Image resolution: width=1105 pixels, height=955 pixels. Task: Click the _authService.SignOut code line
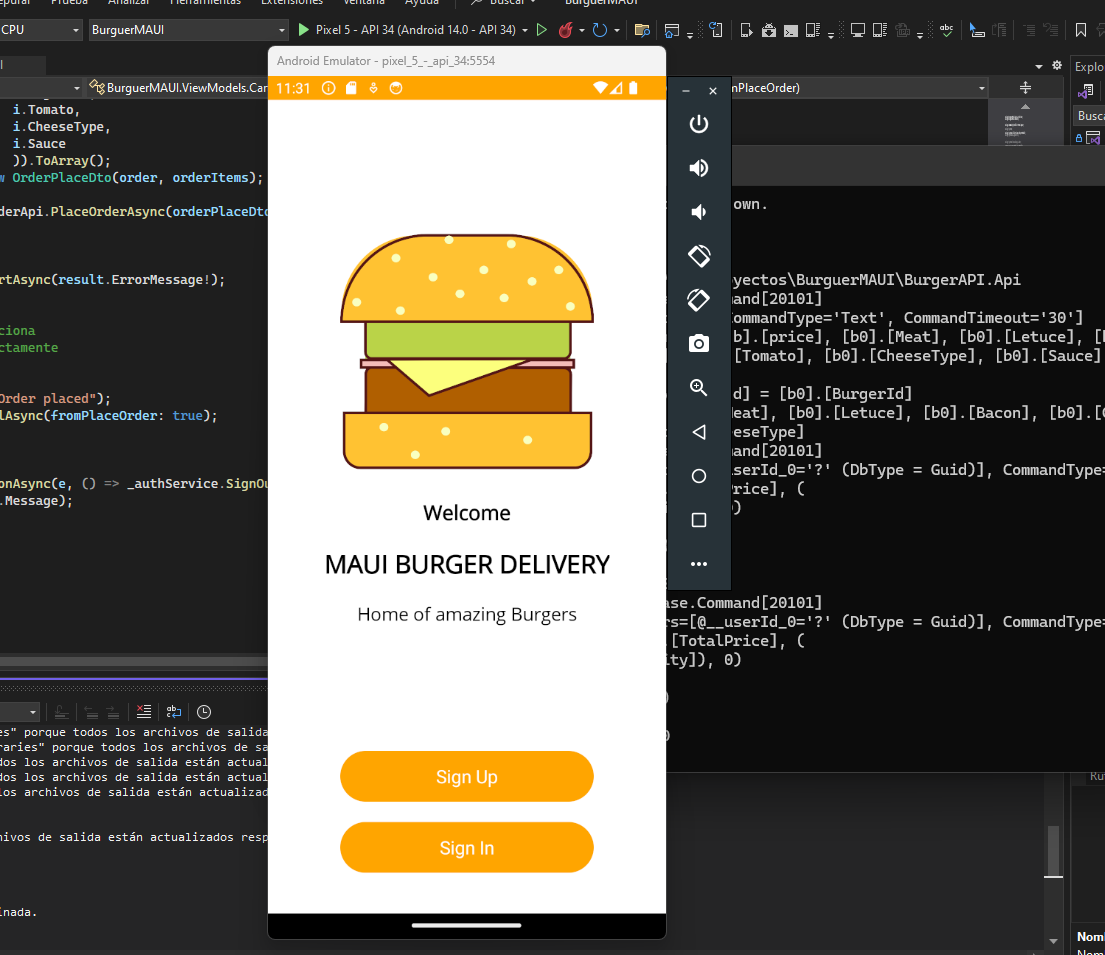[134, 483]
